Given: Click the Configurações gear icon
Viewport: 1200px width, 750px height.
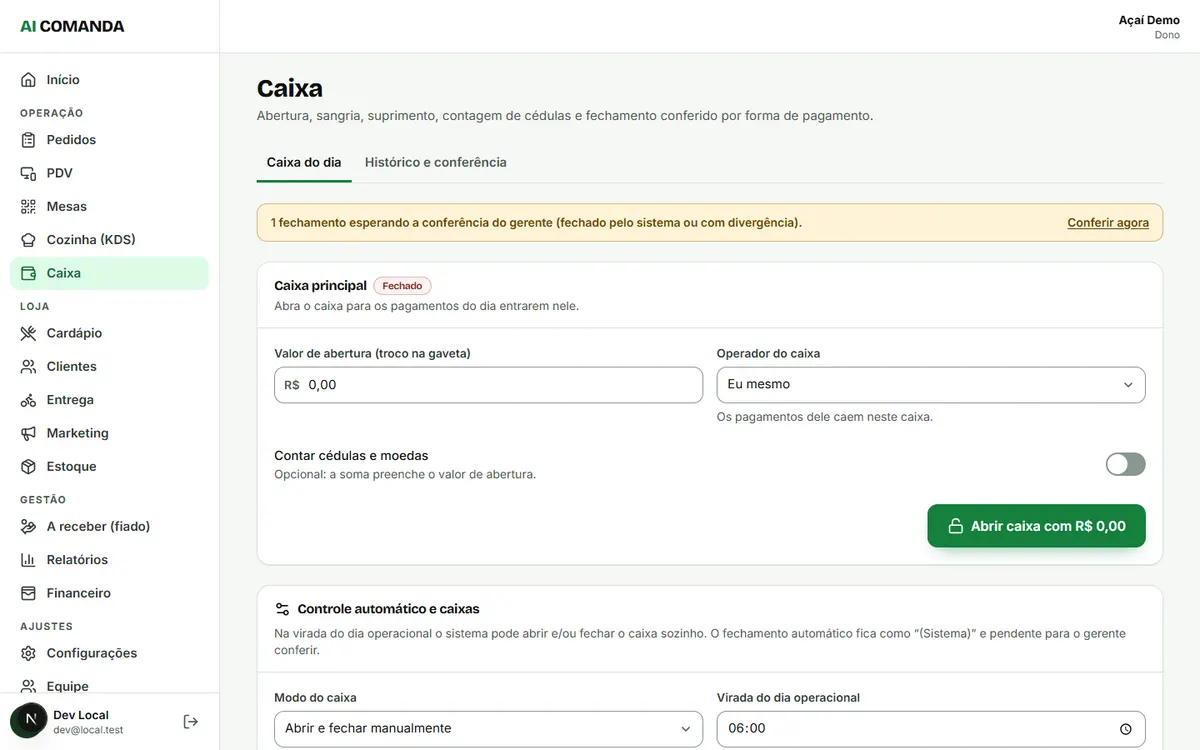Looking at the screenshot, I should coord(28,653).
